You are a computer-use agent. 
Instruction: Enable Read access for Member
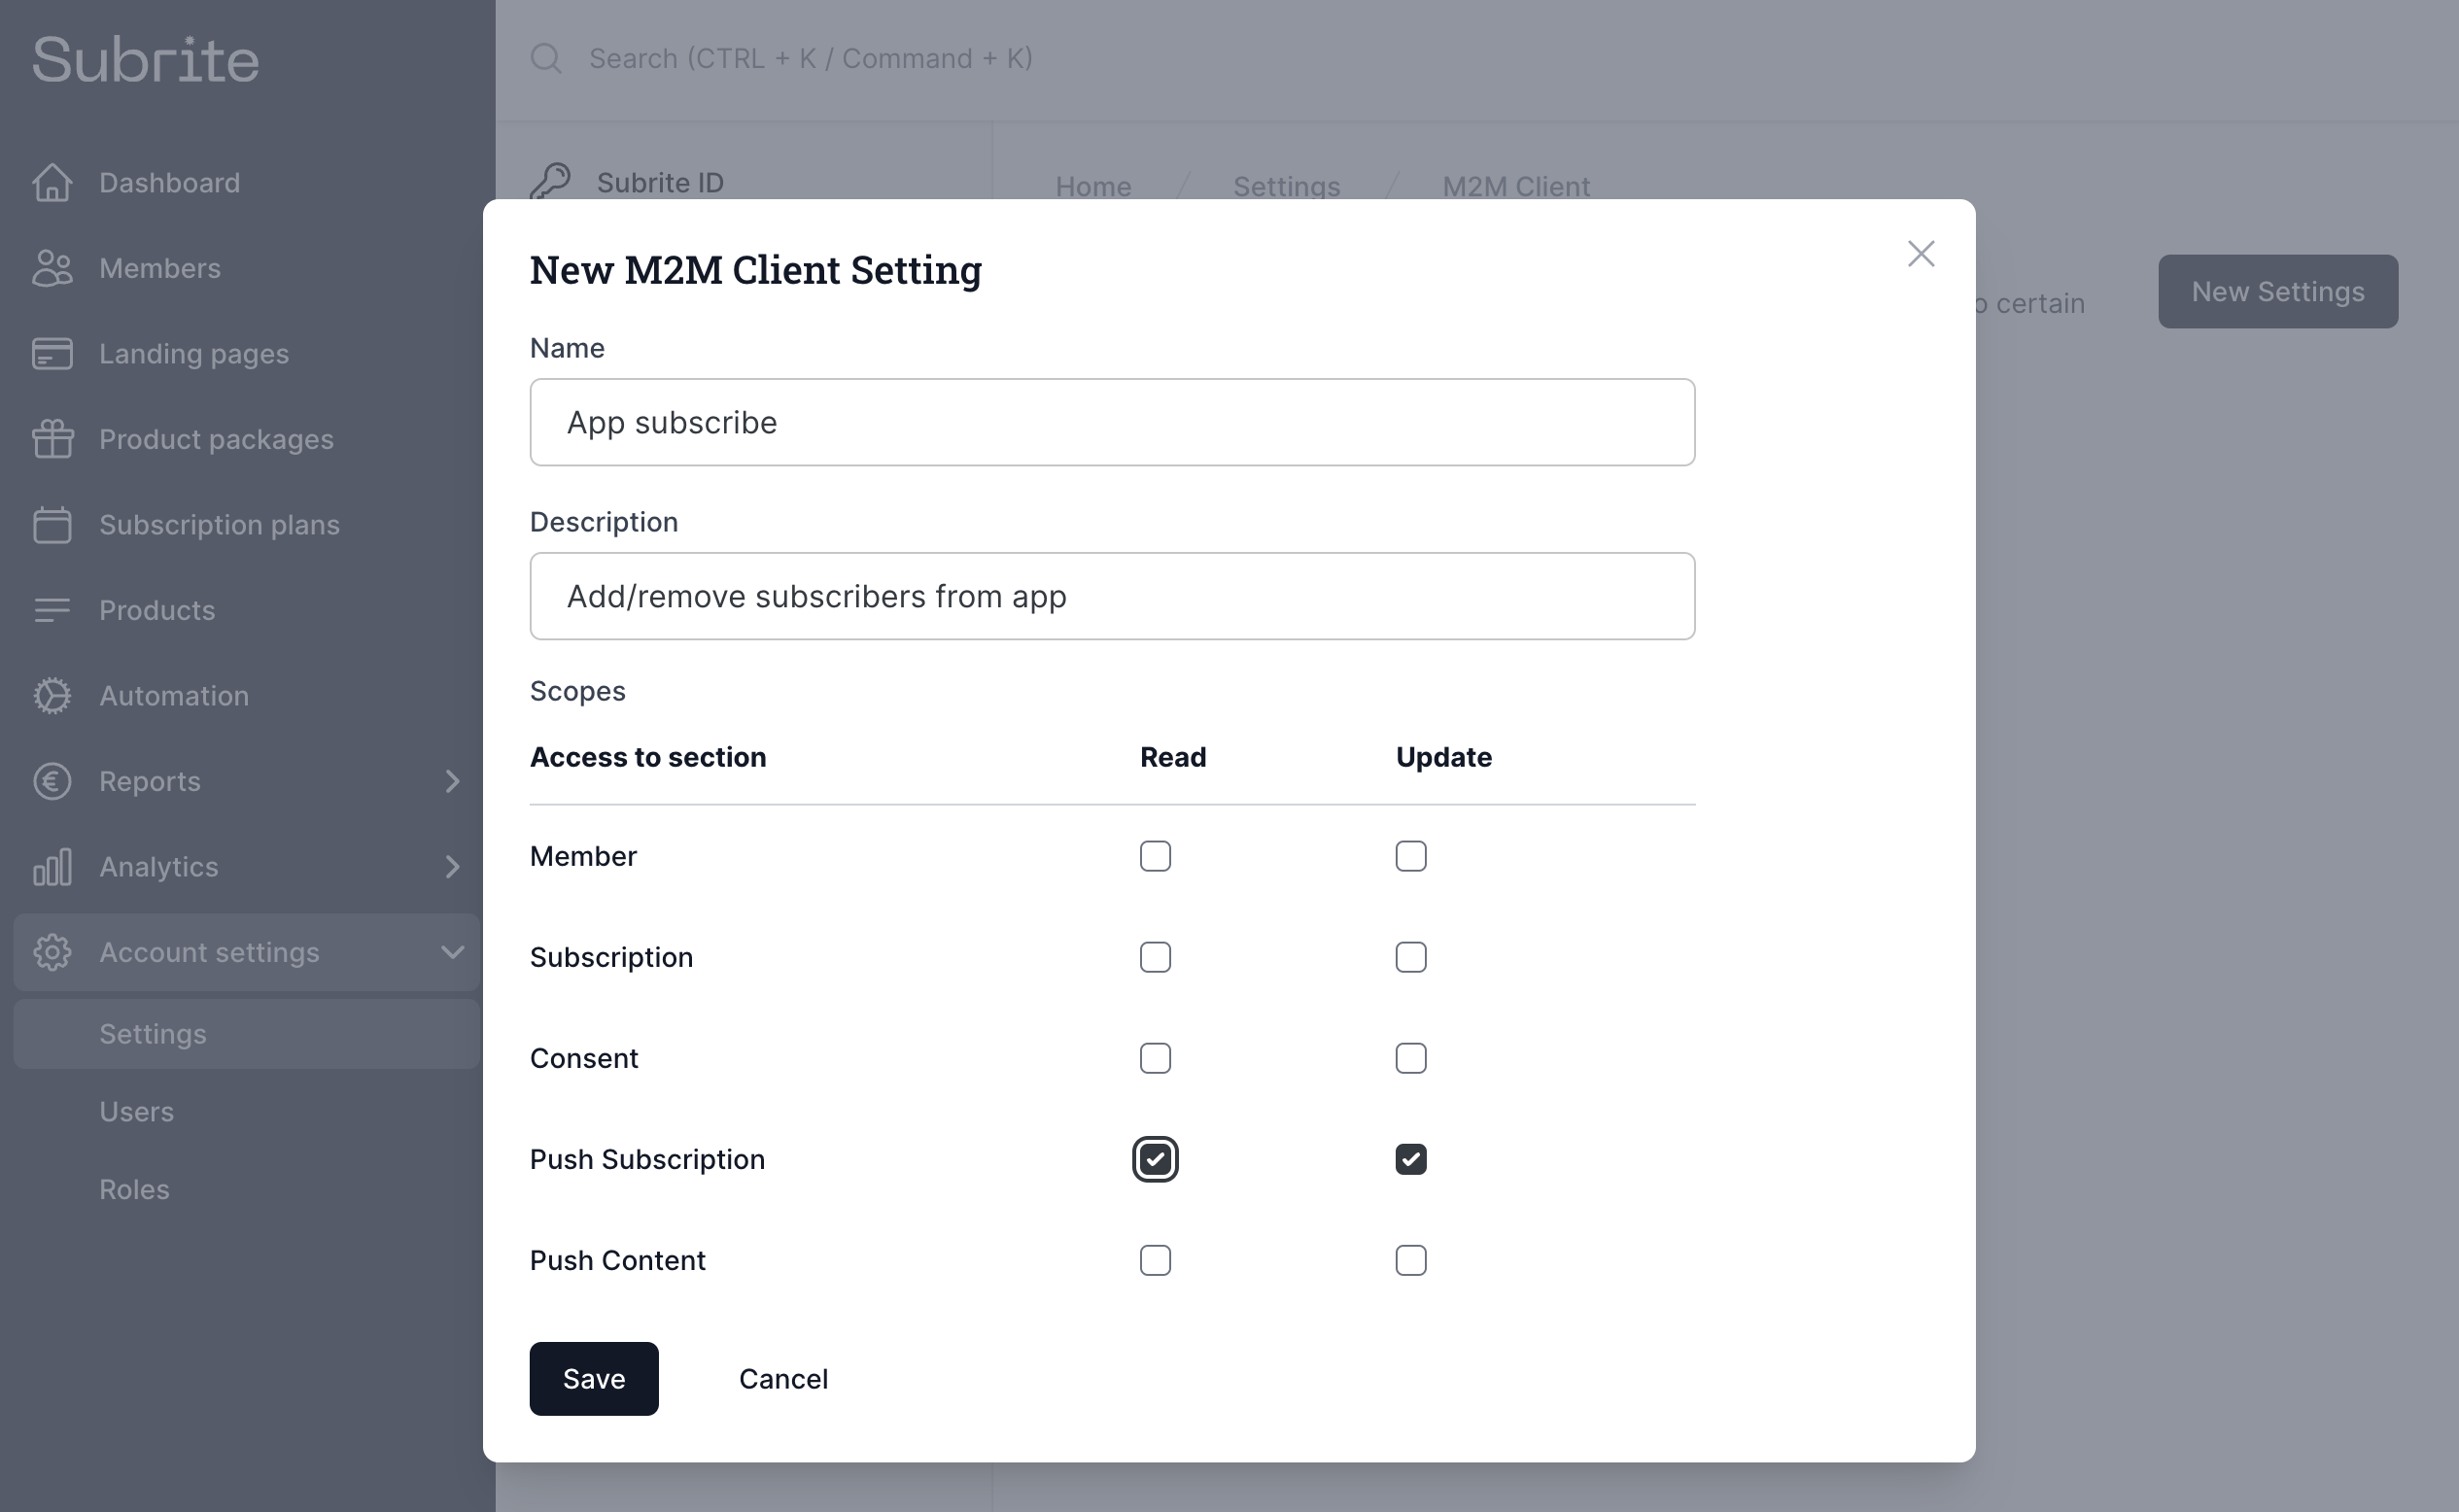[1155, 856]
